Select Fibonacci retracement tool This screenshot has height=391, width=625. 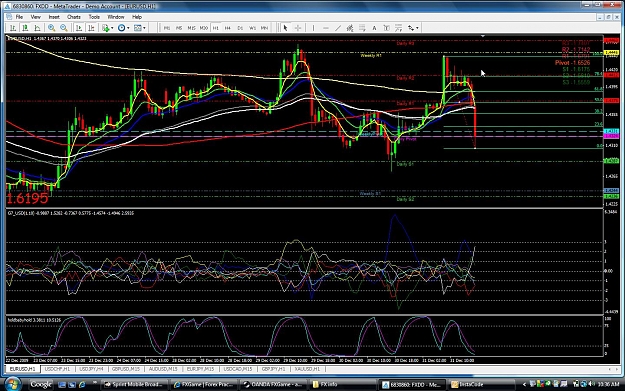(x=362, y=28)
